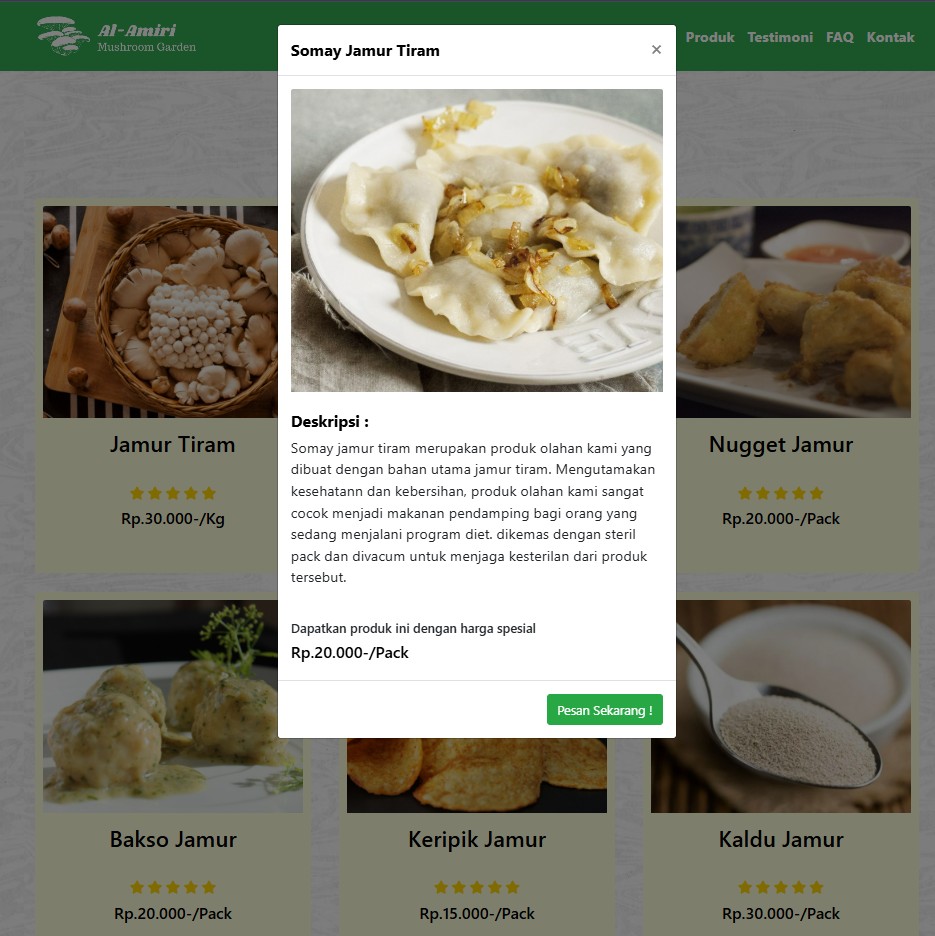This screenshot has width=935, height=936.
Task: Open the FAQ navigation link
Action: [839, 37]
